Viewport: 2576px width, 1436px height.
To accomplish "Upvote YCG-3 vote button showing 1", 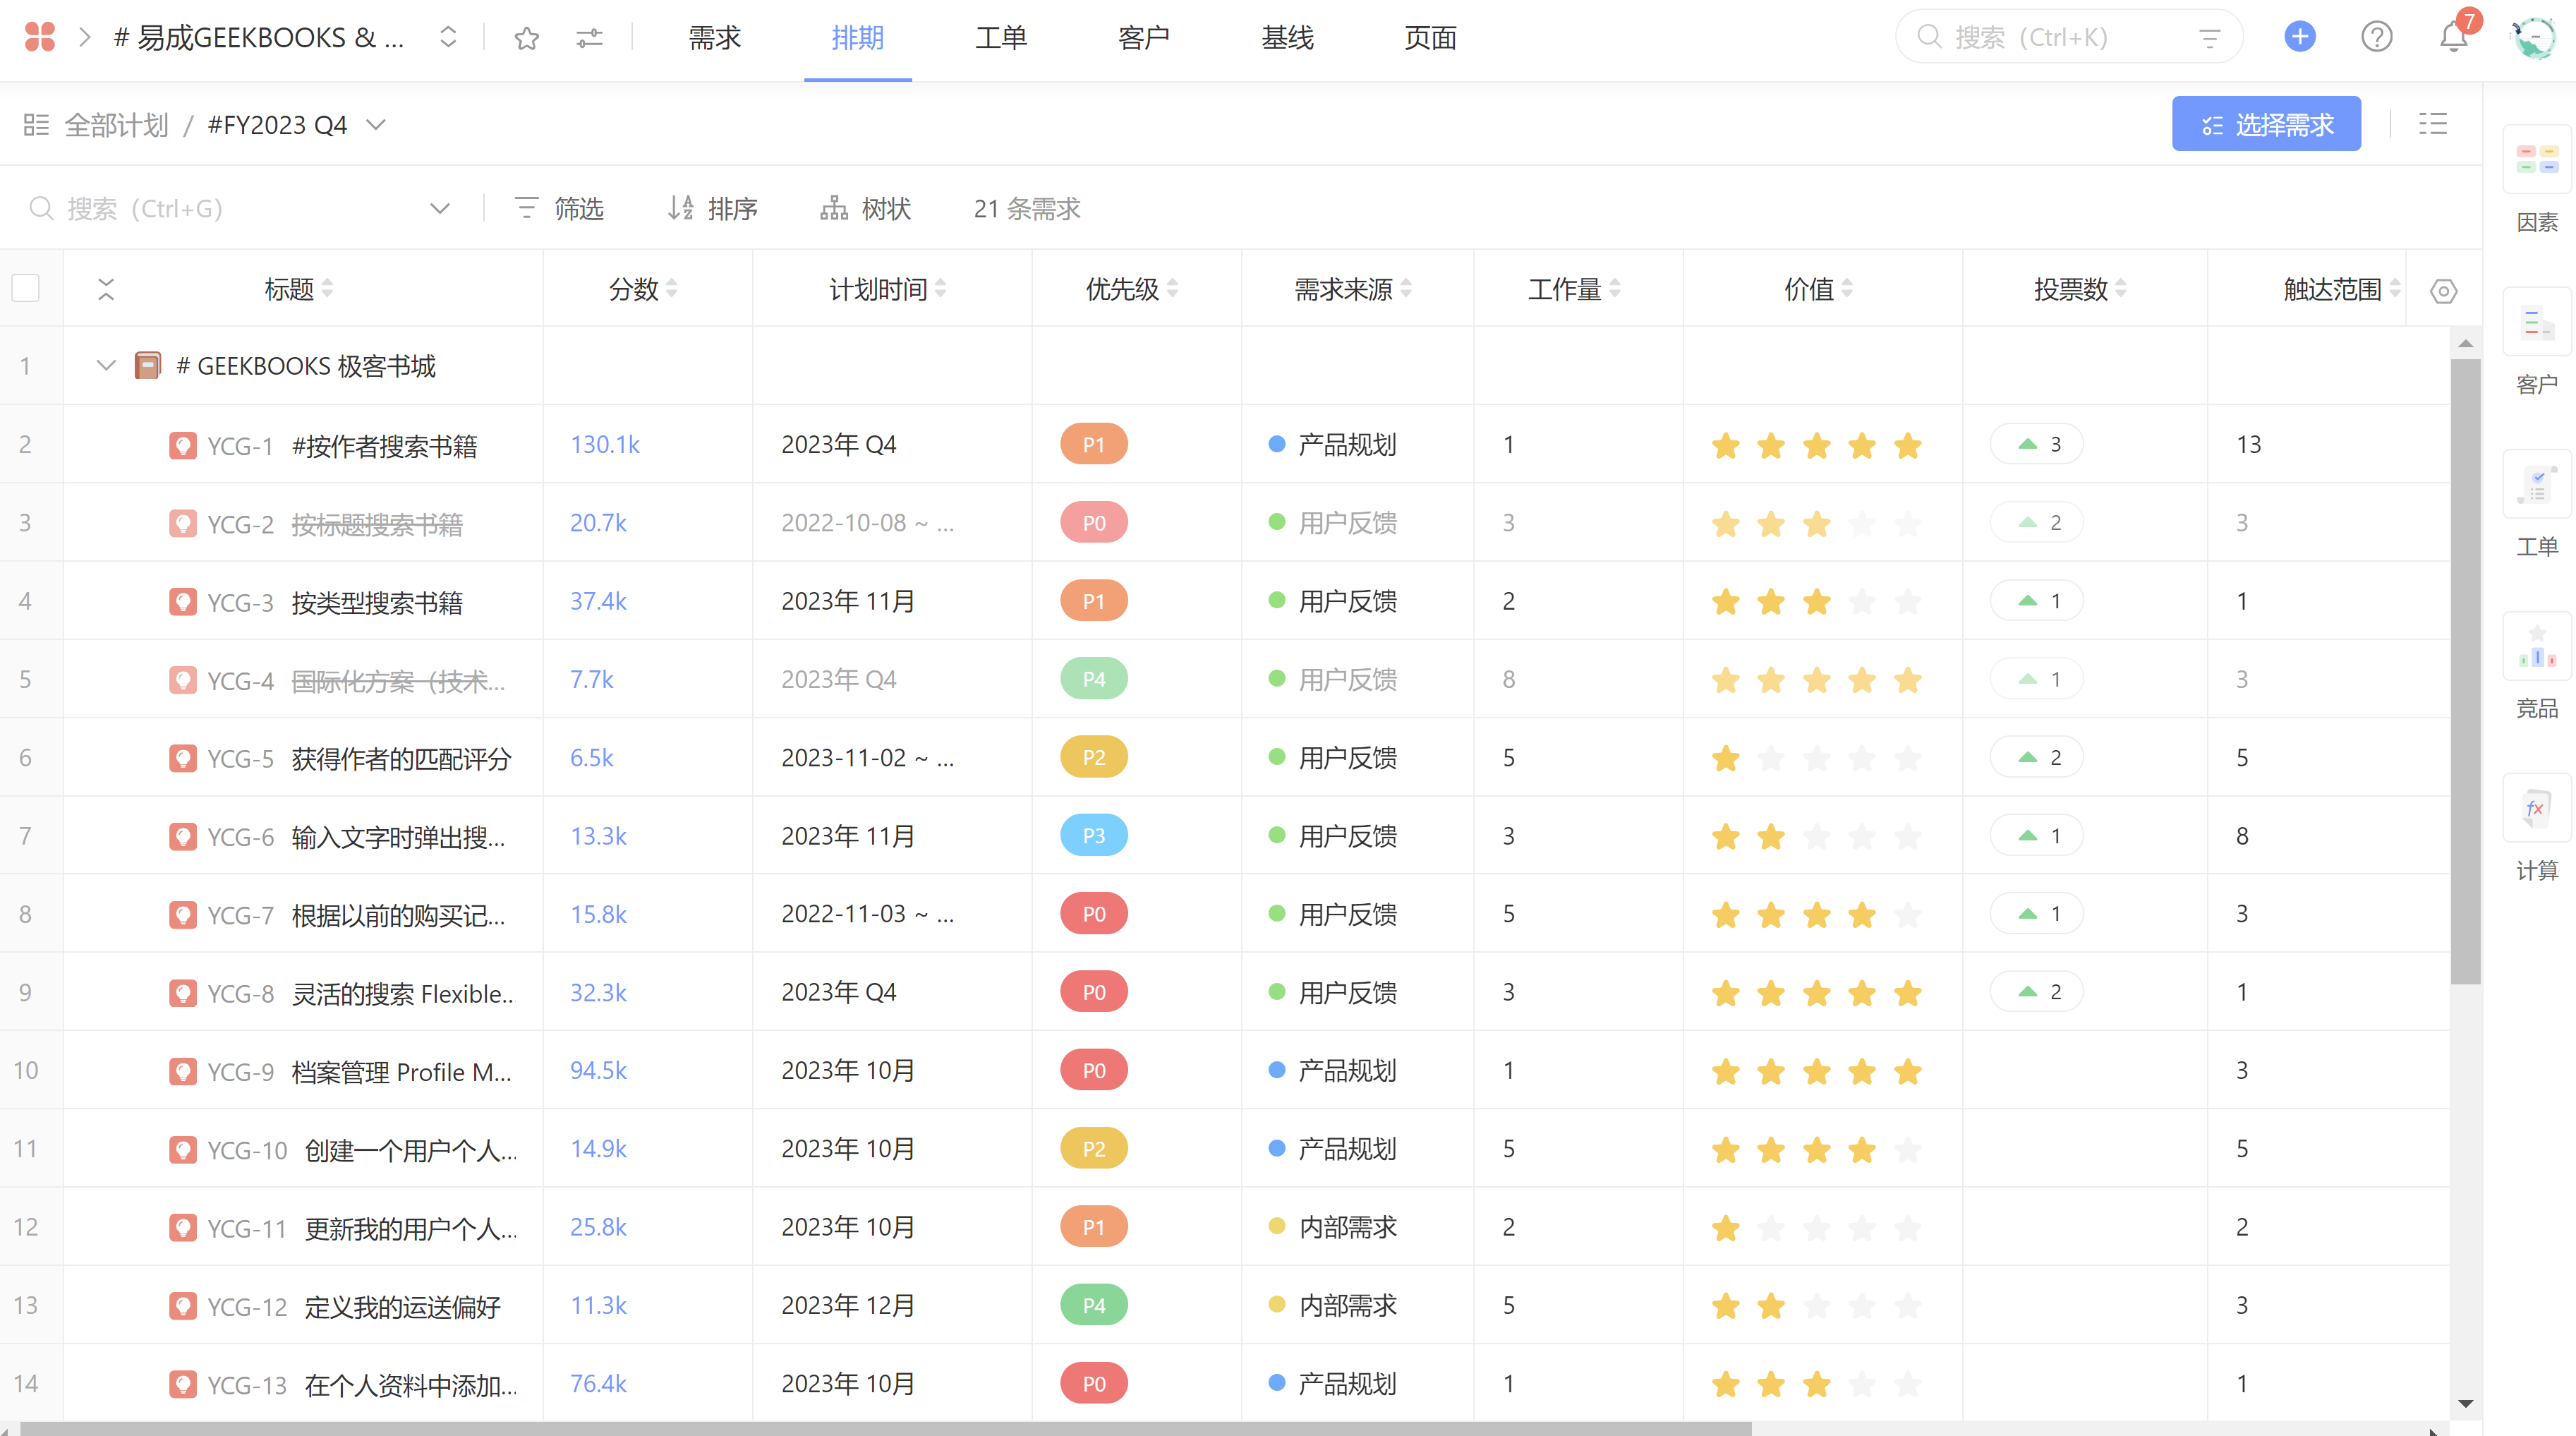I will pos(2036,601).
